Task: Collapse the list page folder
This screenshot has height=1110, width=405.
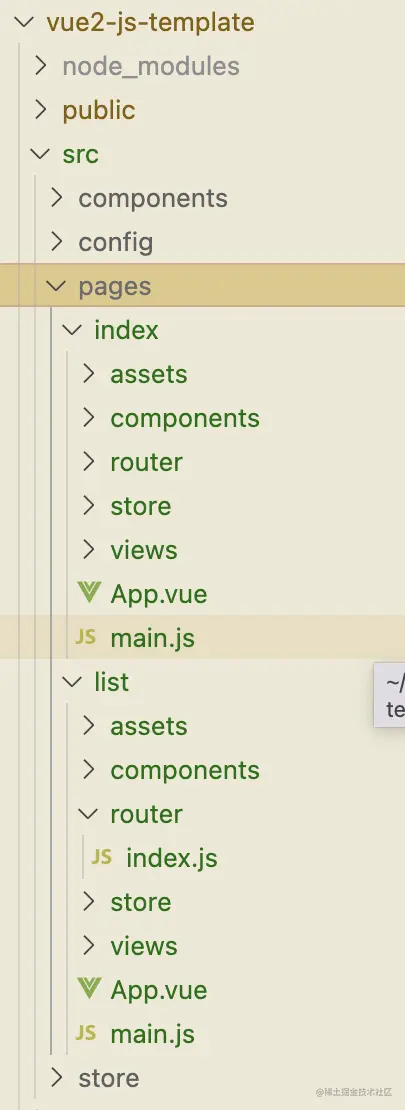Action: [72, 682]
